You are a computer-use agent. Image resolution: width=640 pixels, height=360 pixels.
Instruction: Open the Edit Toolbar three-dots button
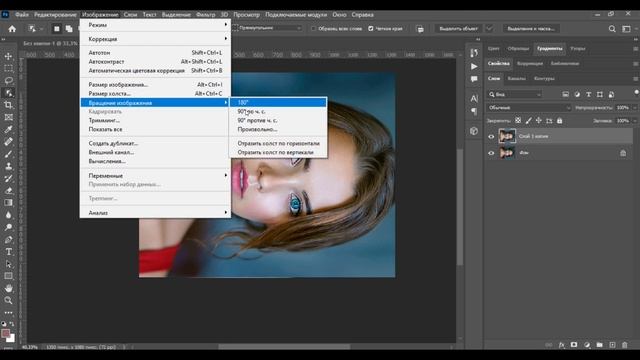click(x=8, y=313)
